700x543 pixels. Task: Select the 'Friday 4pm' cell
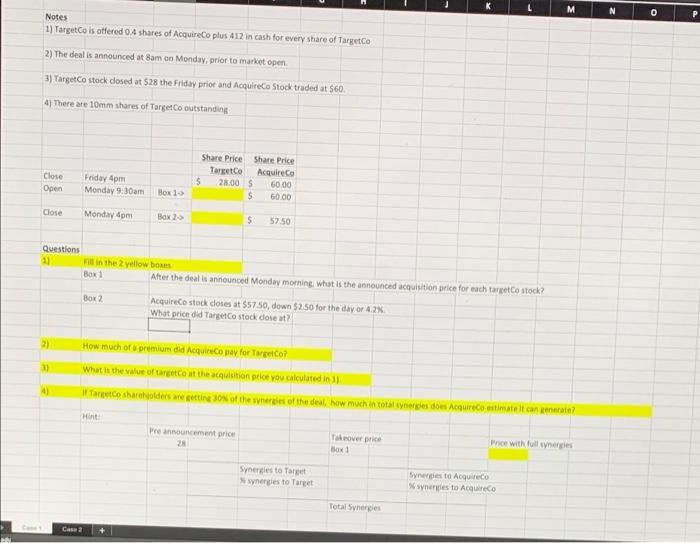point(105,178)
